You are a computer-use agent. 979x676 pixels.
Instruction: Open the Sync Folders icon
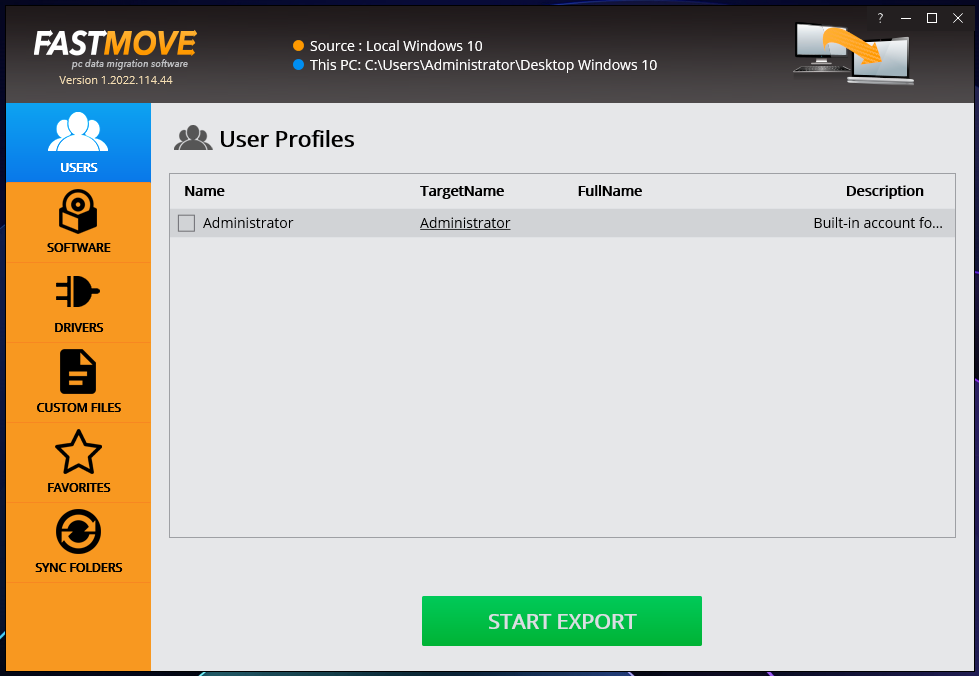[78, 532]
